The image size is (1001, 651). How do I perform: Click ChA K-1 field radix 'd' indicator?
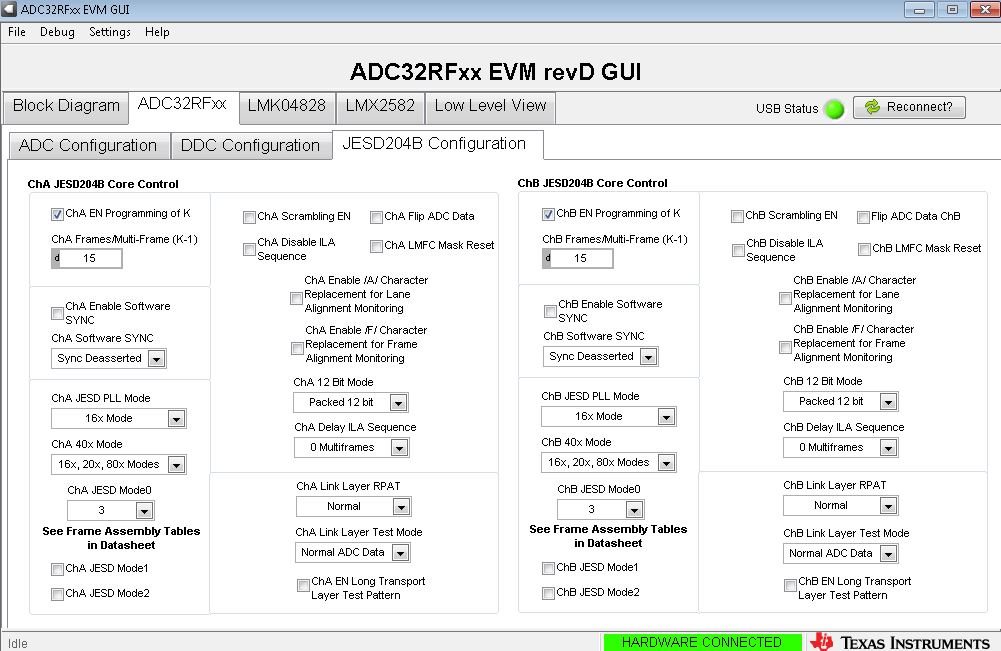coord(56,258)
